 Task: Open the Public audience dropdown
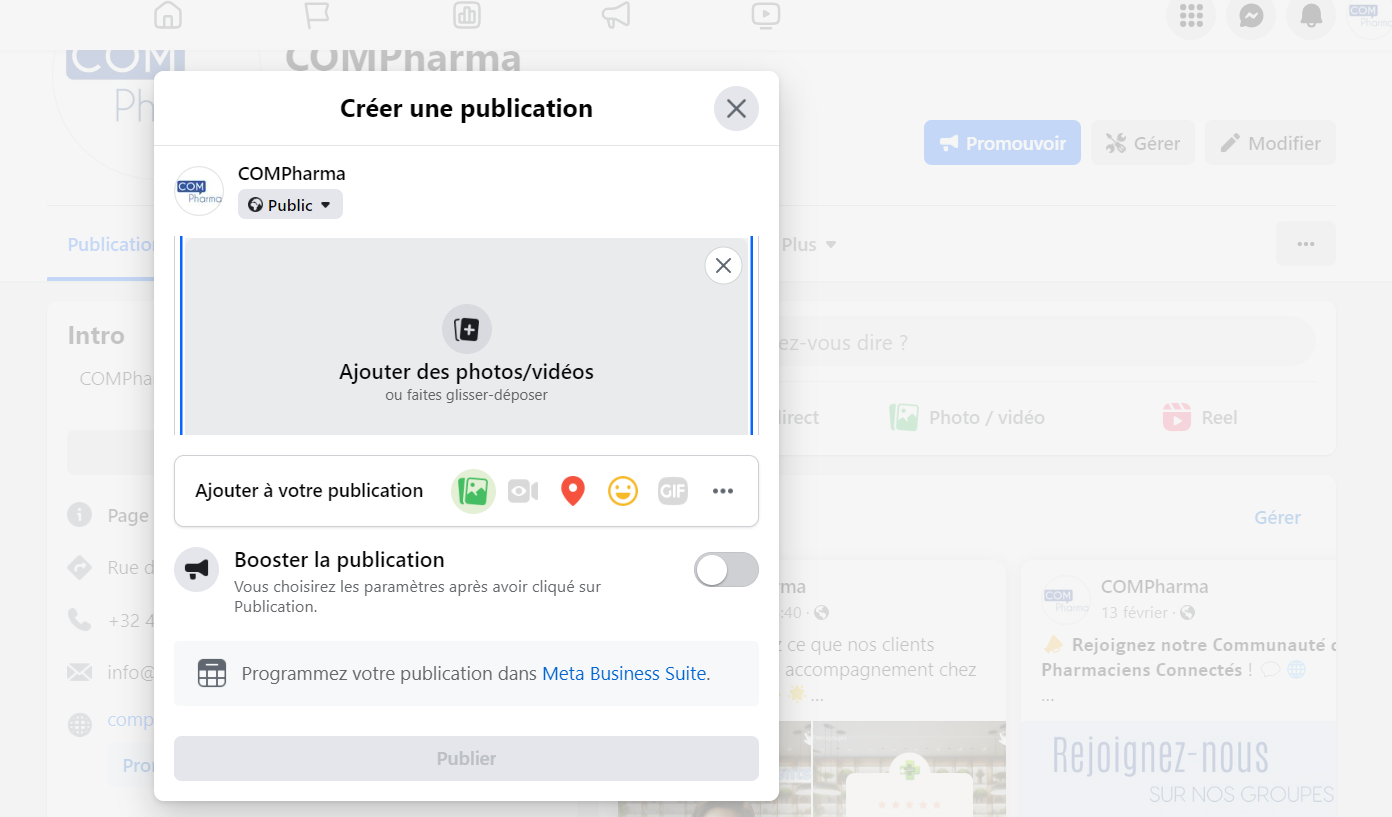[290, 205]
